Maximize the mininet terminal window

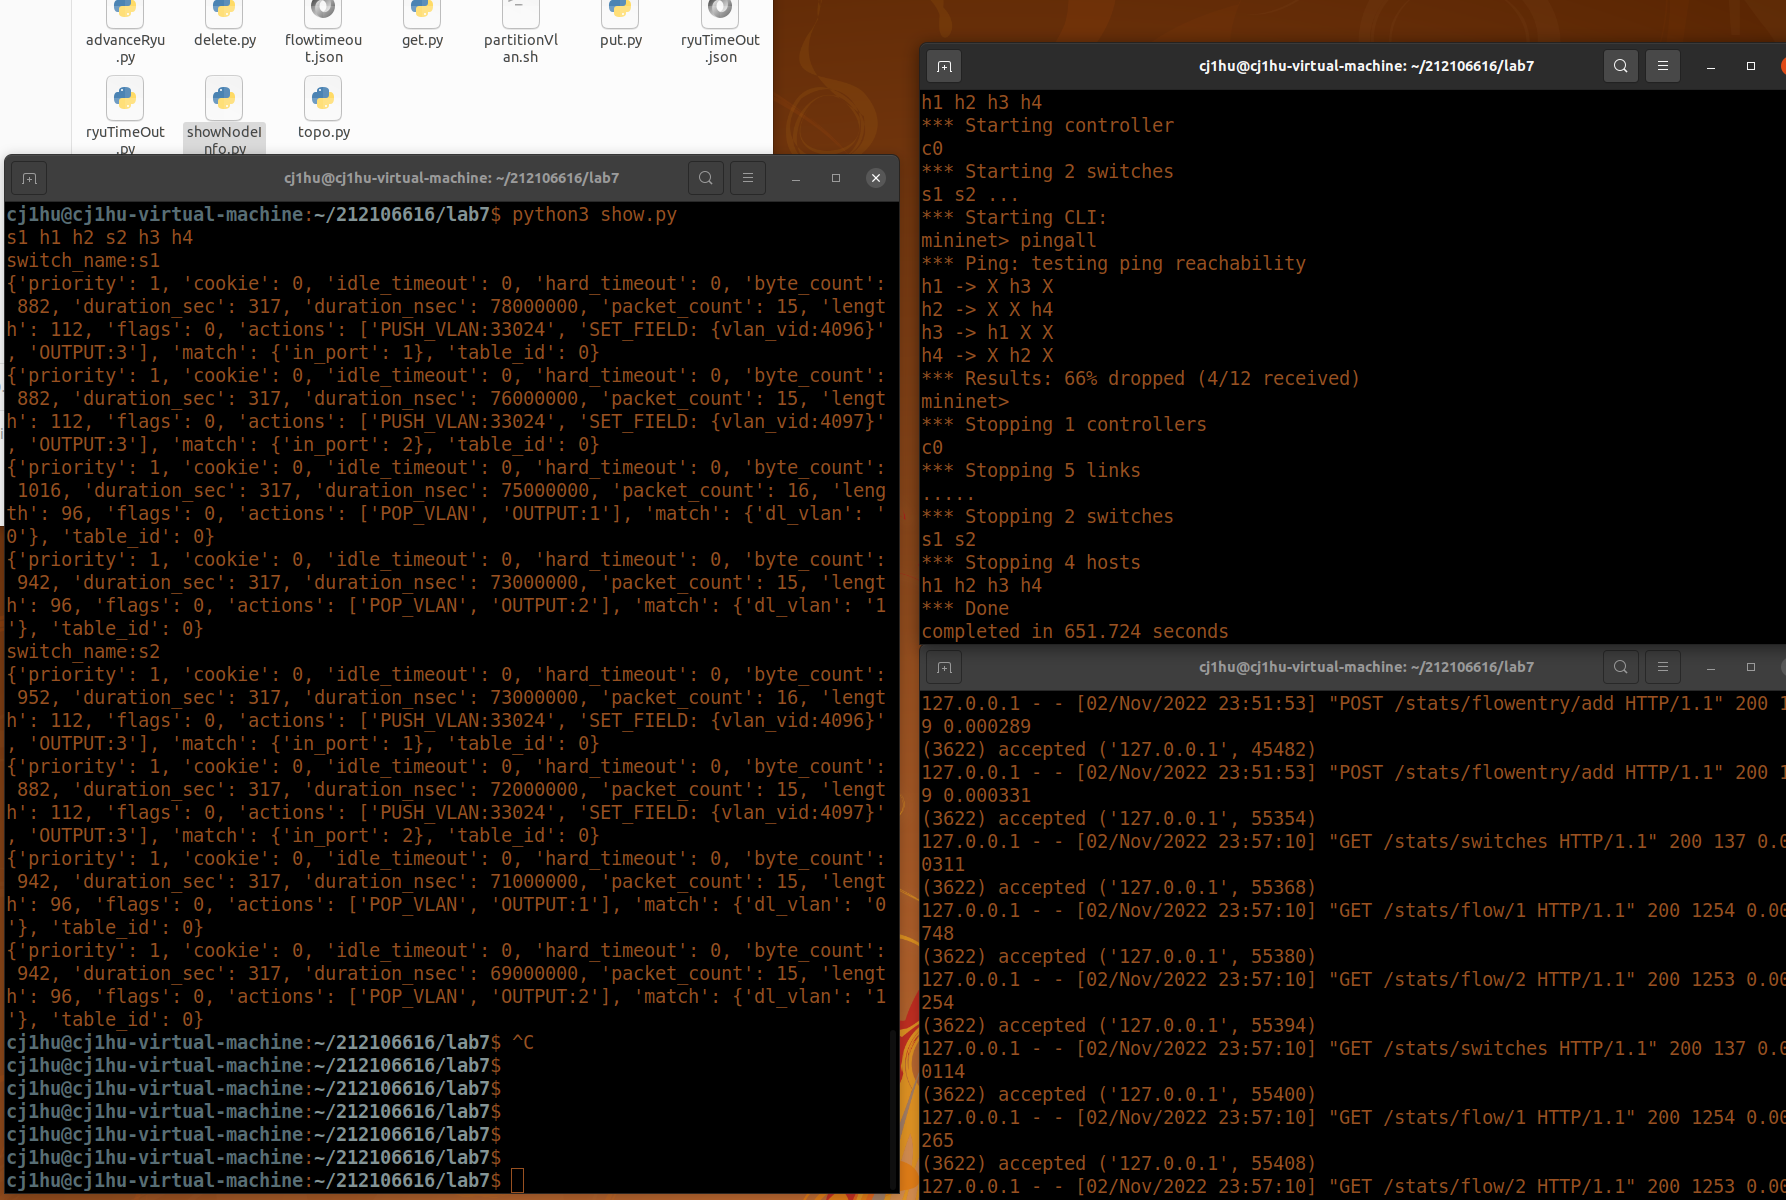[1751, 66]
